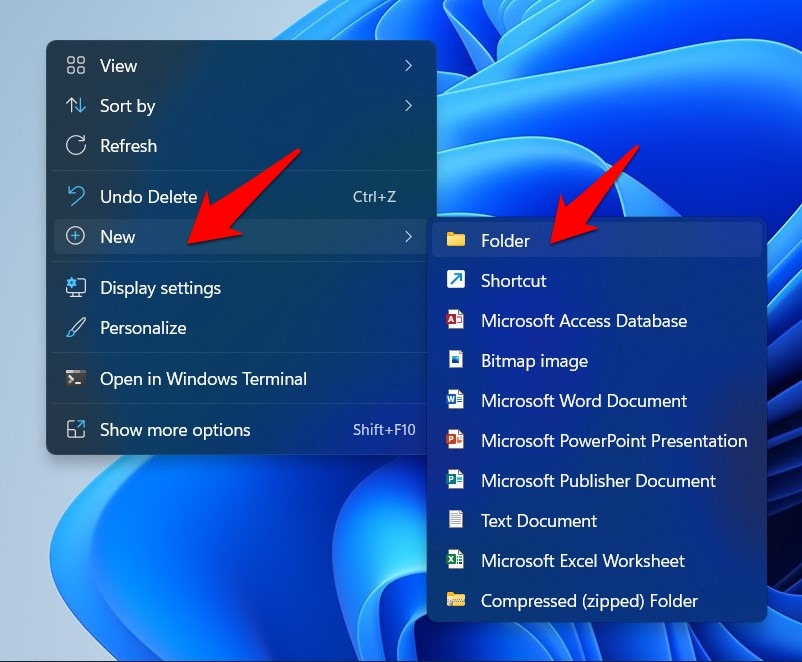Click the Microsoft PowerPoint Presentation icon
This screenshot has width=802, height=662.
pyautogui.click(x=458, y=441)
